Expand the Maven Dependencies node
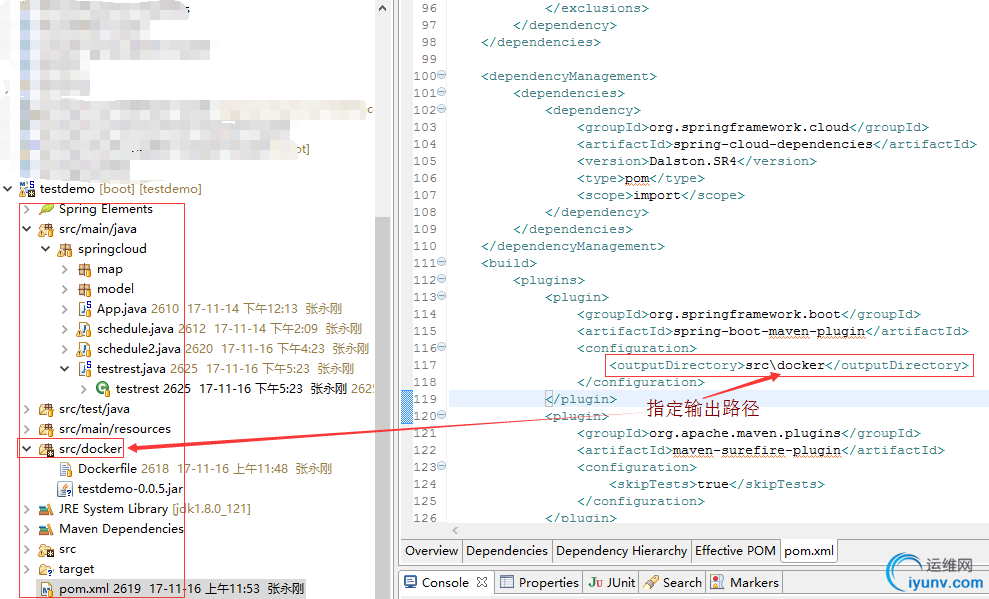Image resolution: width=989 pixels, height=599 pixels. 26,529
